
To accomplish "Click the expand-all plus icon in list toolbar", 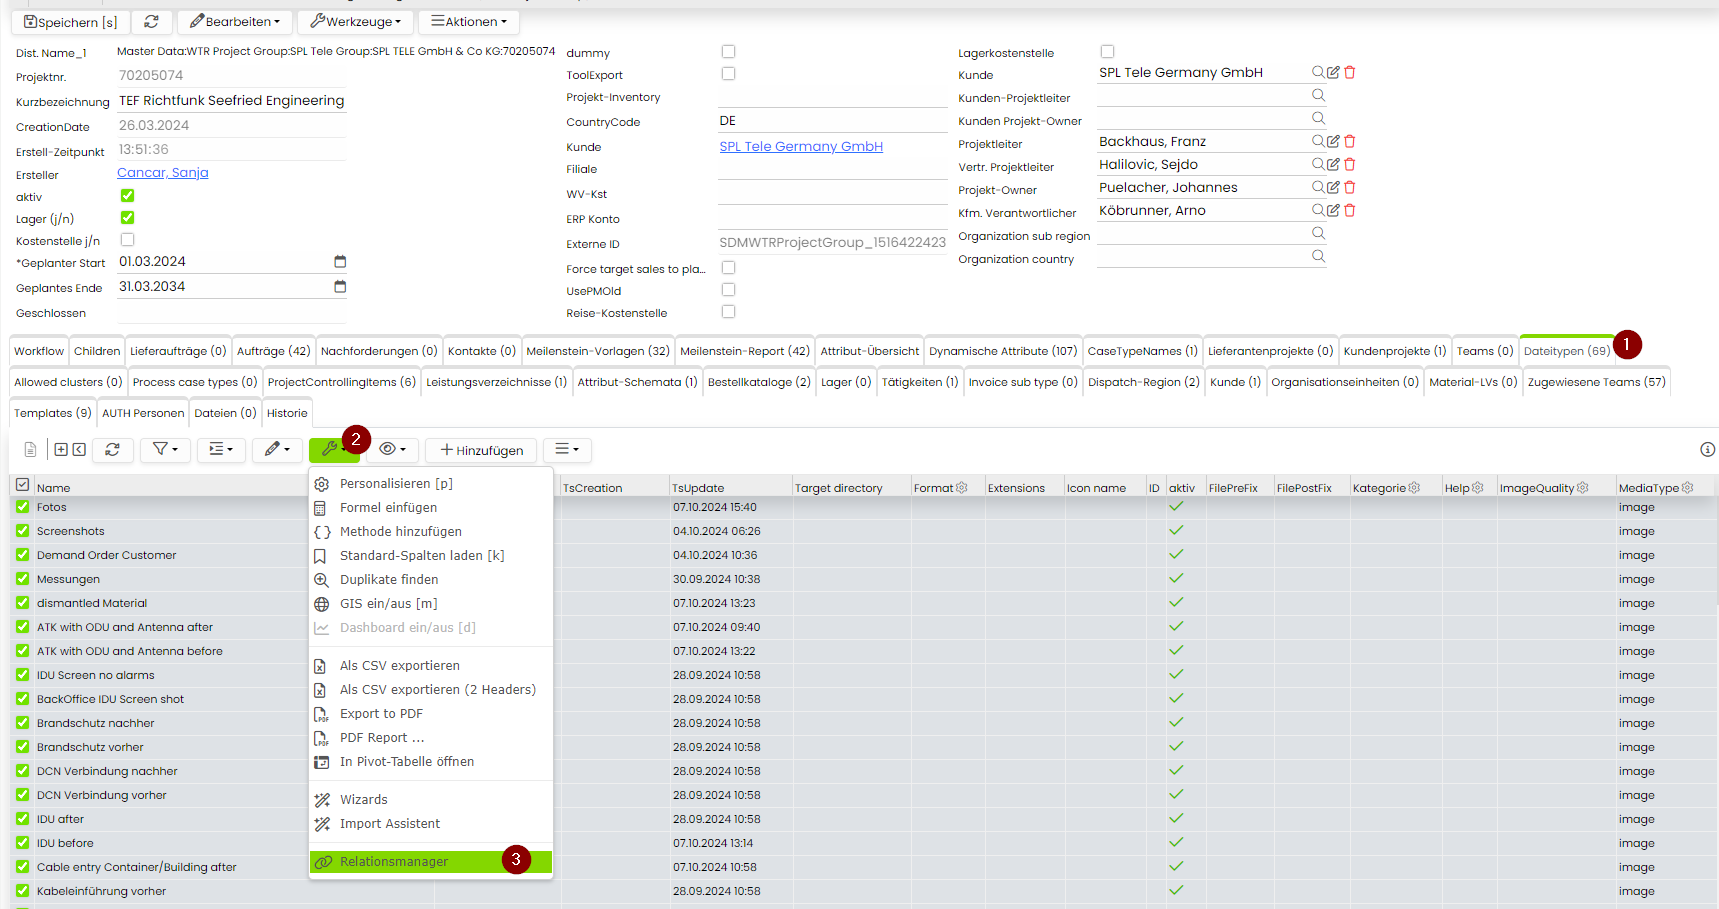I will coord(61,450).
